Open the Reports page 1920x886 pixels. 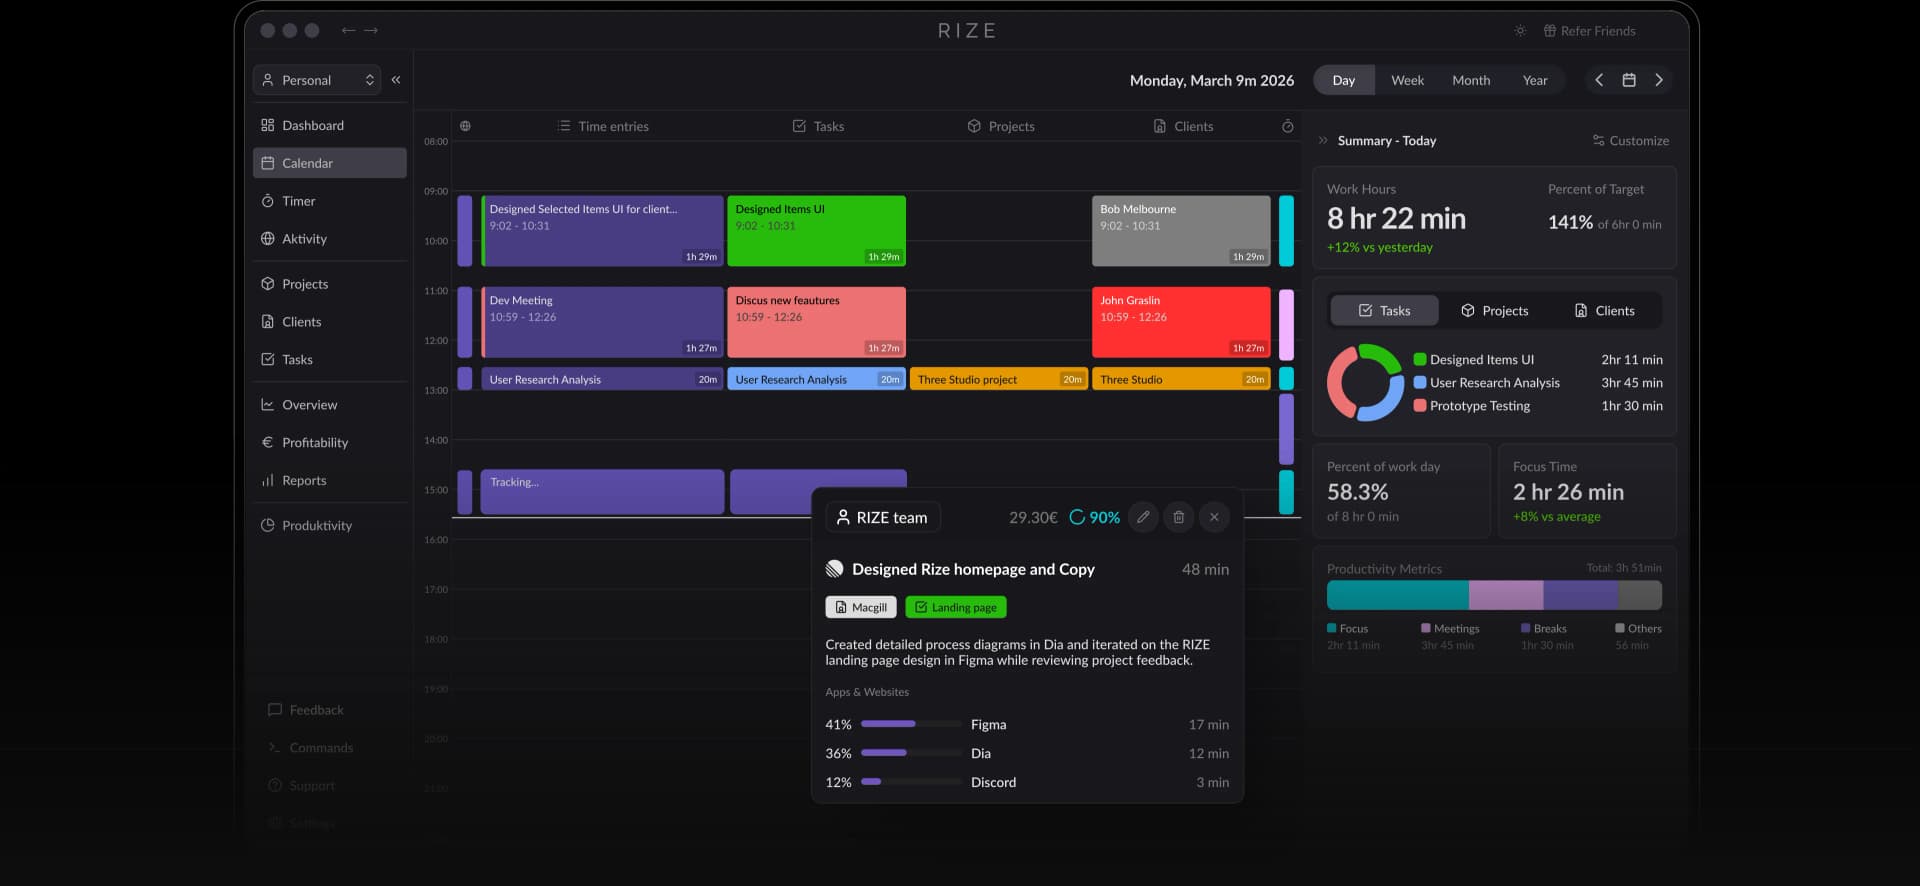[x=329, y=481]
